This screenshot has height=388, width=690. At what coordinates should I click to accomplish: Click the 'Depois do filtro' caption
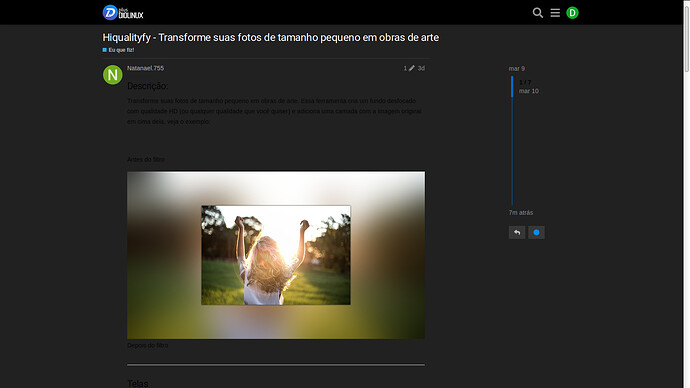point(147,345)
